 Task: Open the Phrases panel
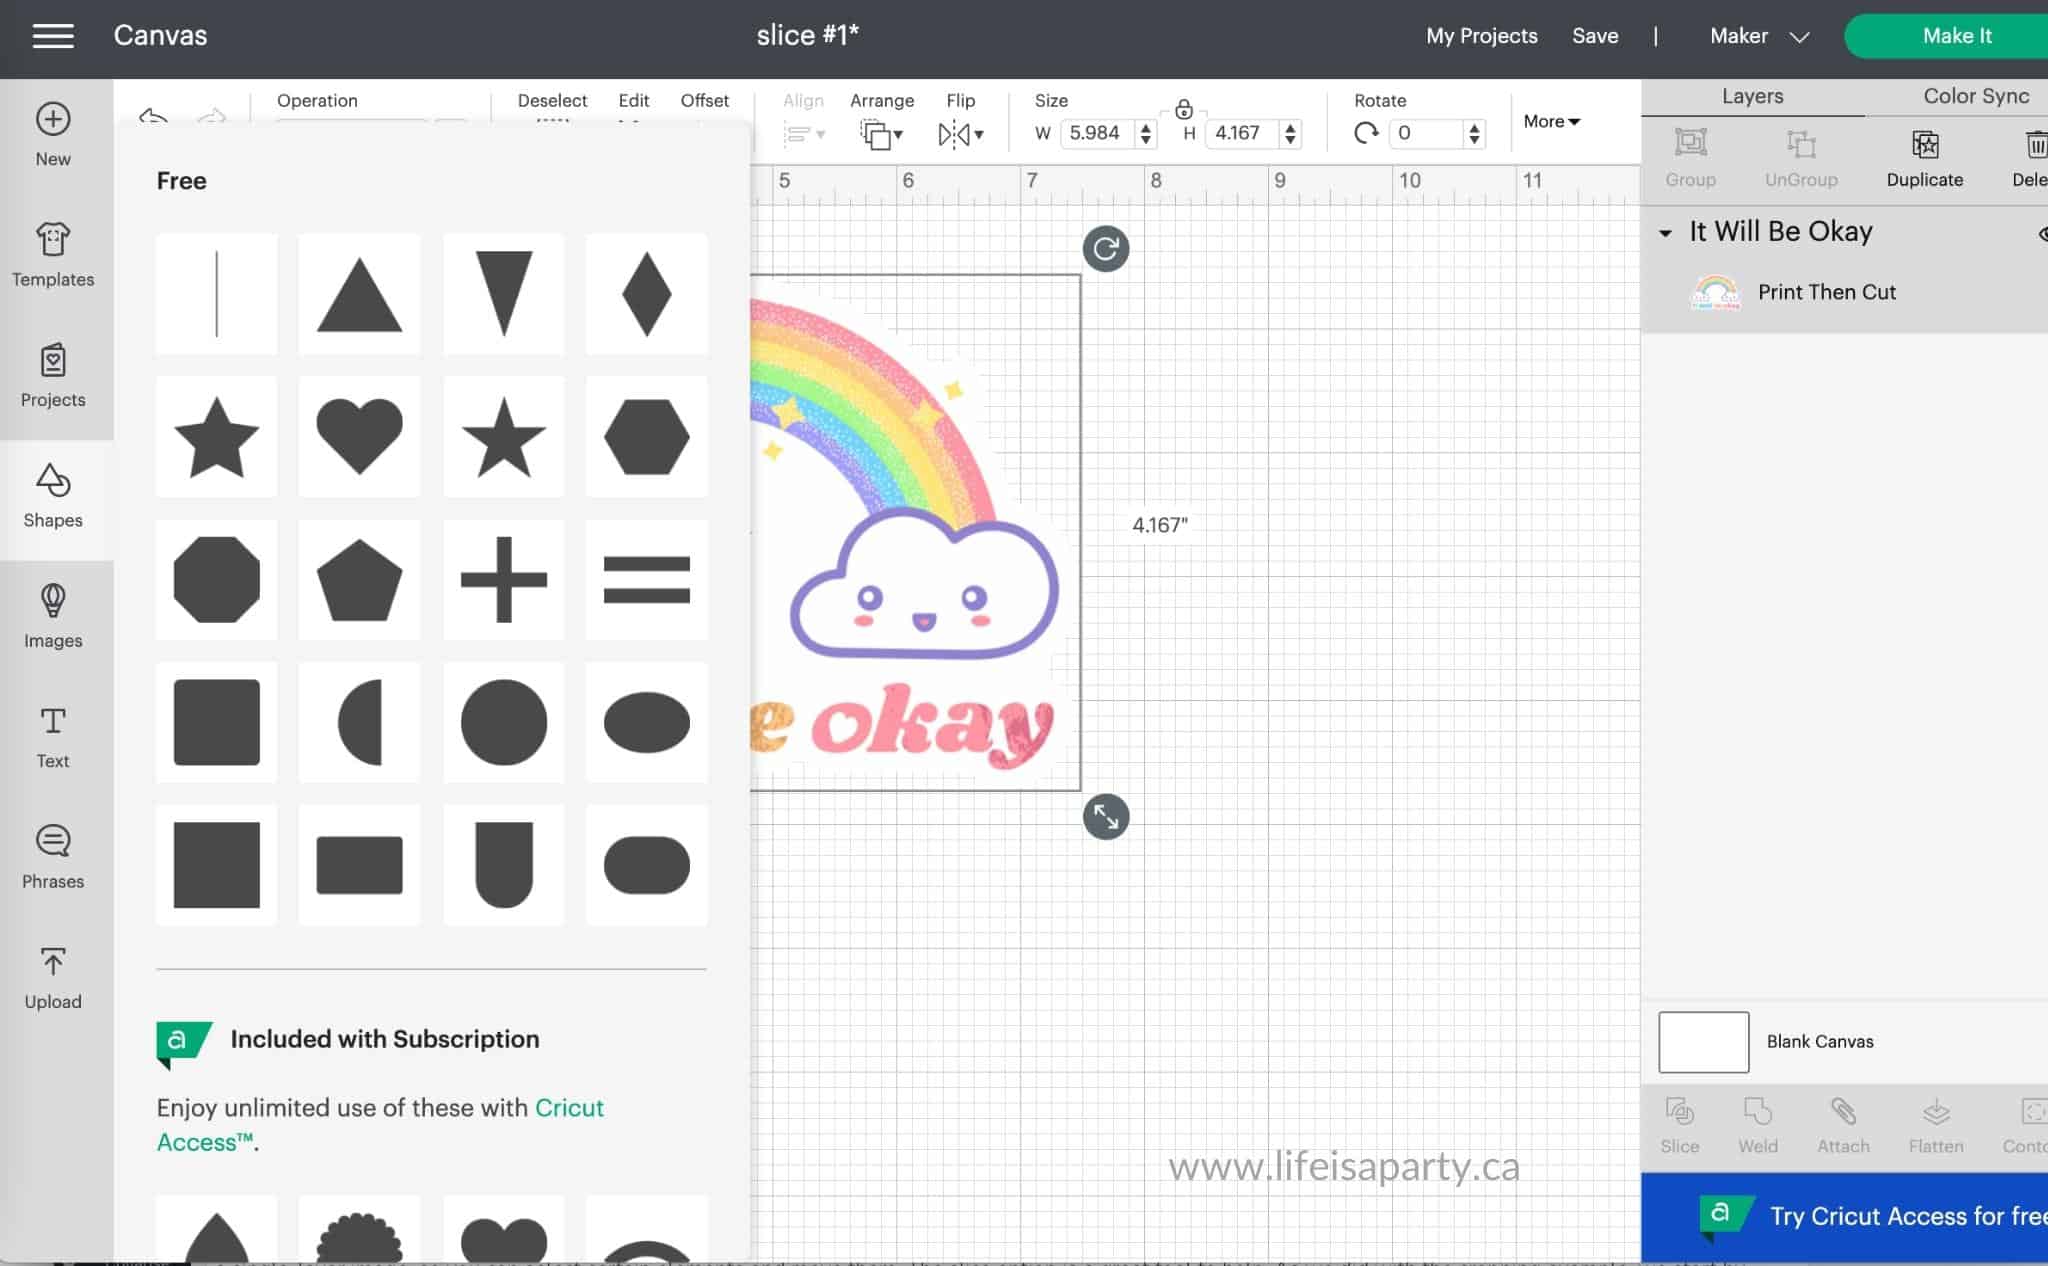click(x=53, y=858)
